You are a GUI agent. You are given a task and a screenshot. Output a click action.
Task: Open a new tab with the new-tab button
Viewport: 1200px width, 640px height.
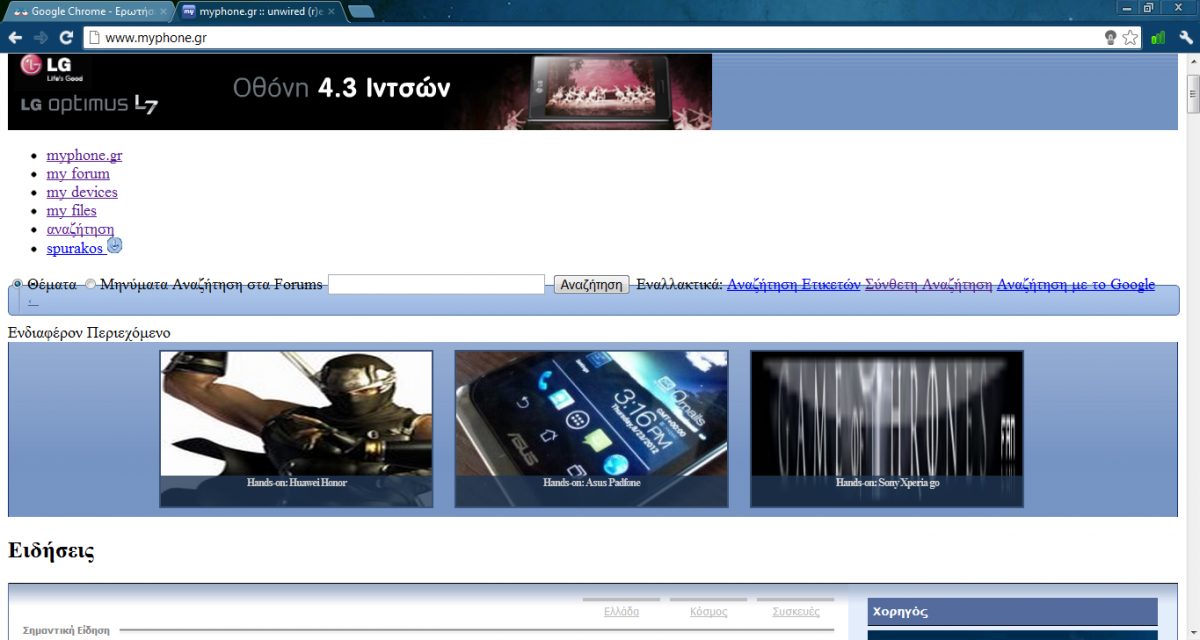pos(361,11)
